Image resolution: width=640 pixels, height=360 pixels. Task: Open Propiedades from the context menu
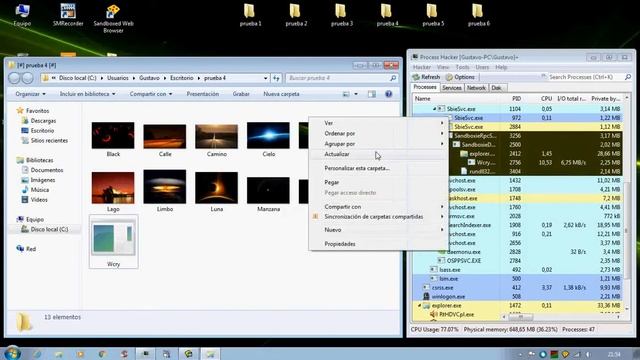[x=378, y=244]
